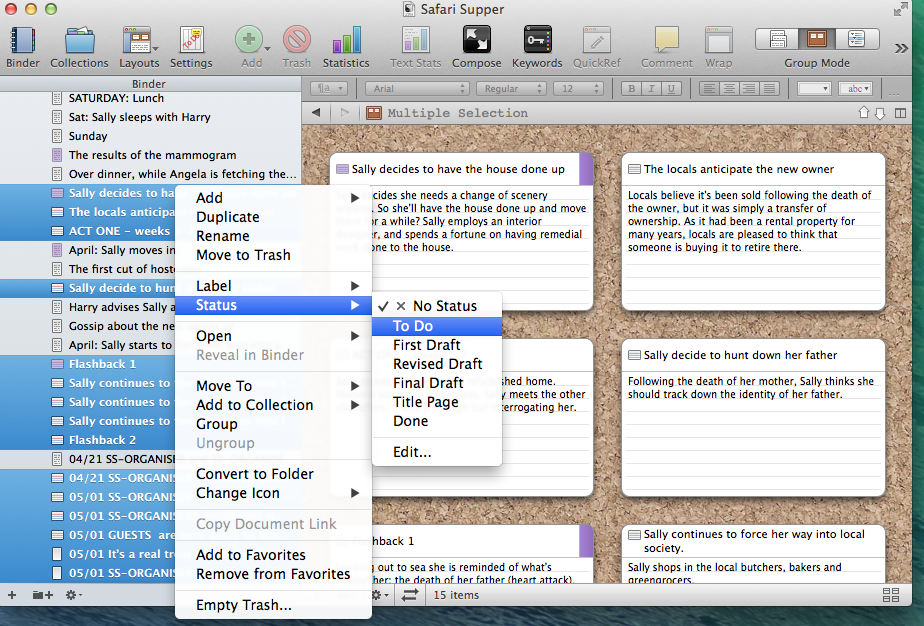Click the corkboard icon beside Multiple Selection
Viewport: 924px width, 626px height.
click(374, 113)
